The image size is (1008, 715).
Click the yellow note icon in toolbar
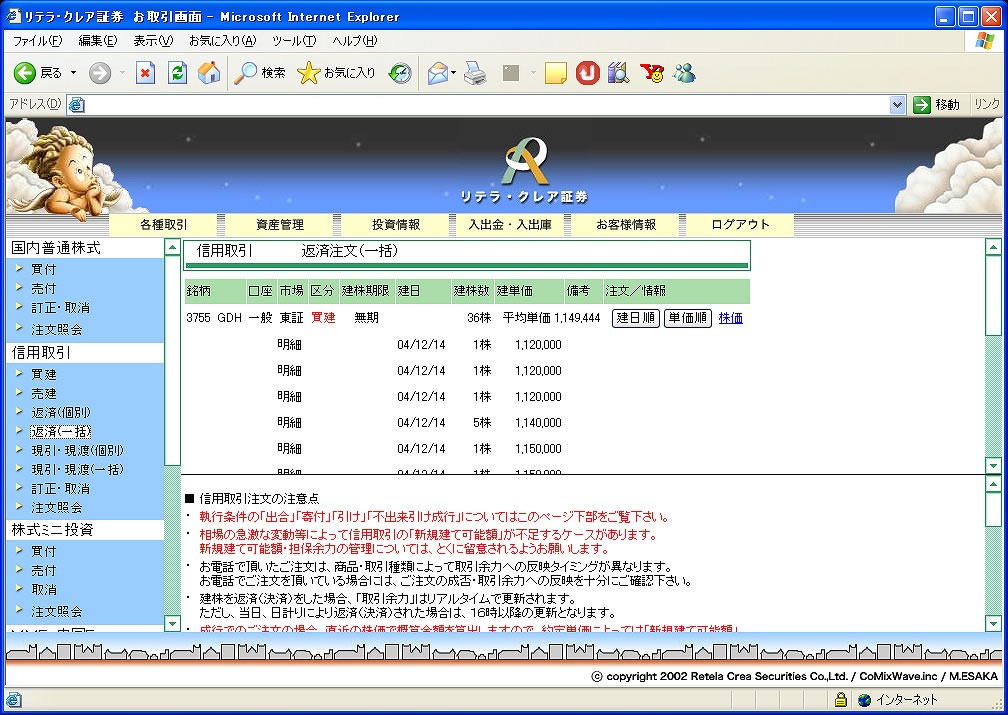(x=555, y=73)
